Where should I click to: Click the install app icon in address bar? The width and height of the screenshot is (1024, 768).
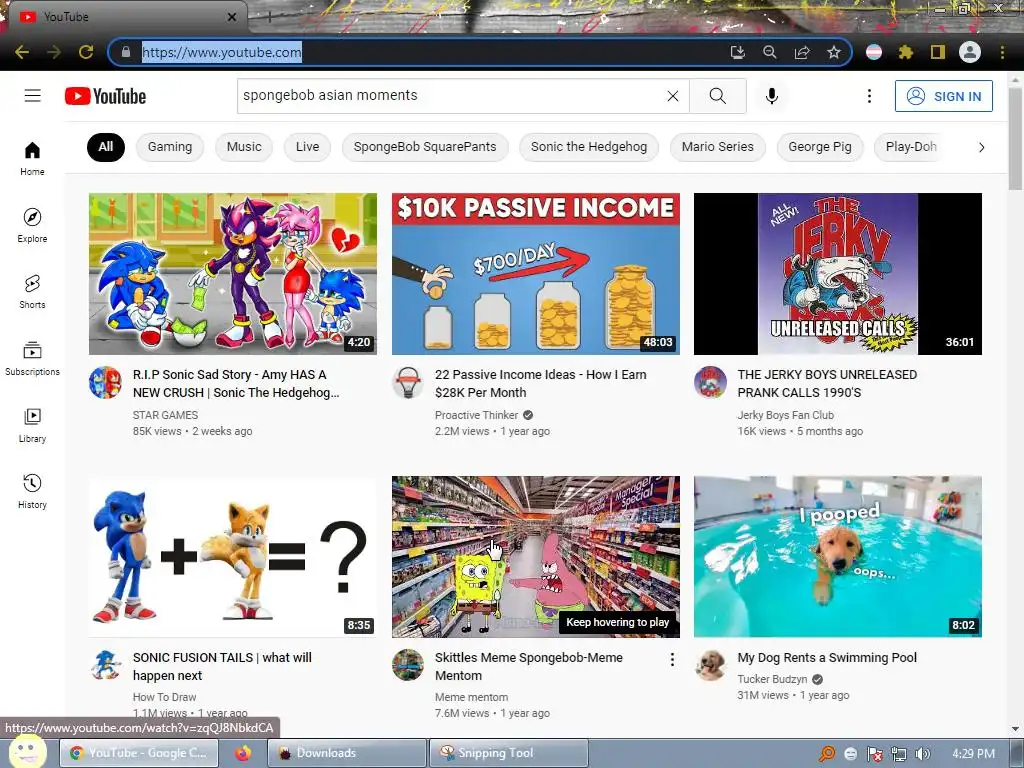point(737,52)
